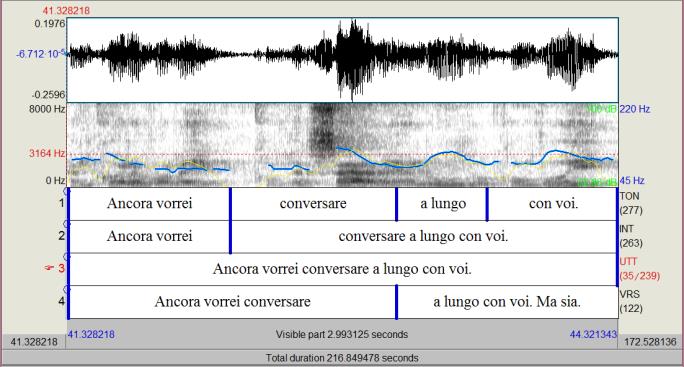
Task: Click tier 2 boundary after 'Ancora vorrei'
Action: (230, 237)
